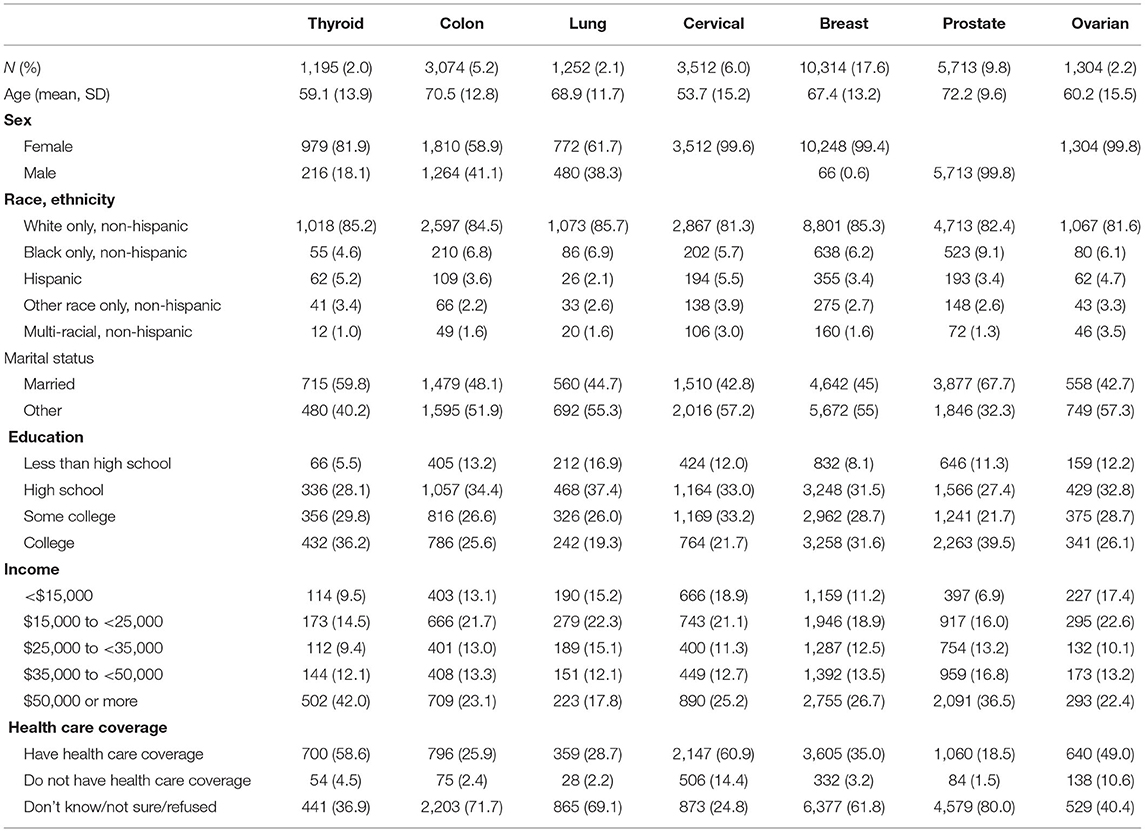Click Do not have health care coverage

click(x=137, y=780)
